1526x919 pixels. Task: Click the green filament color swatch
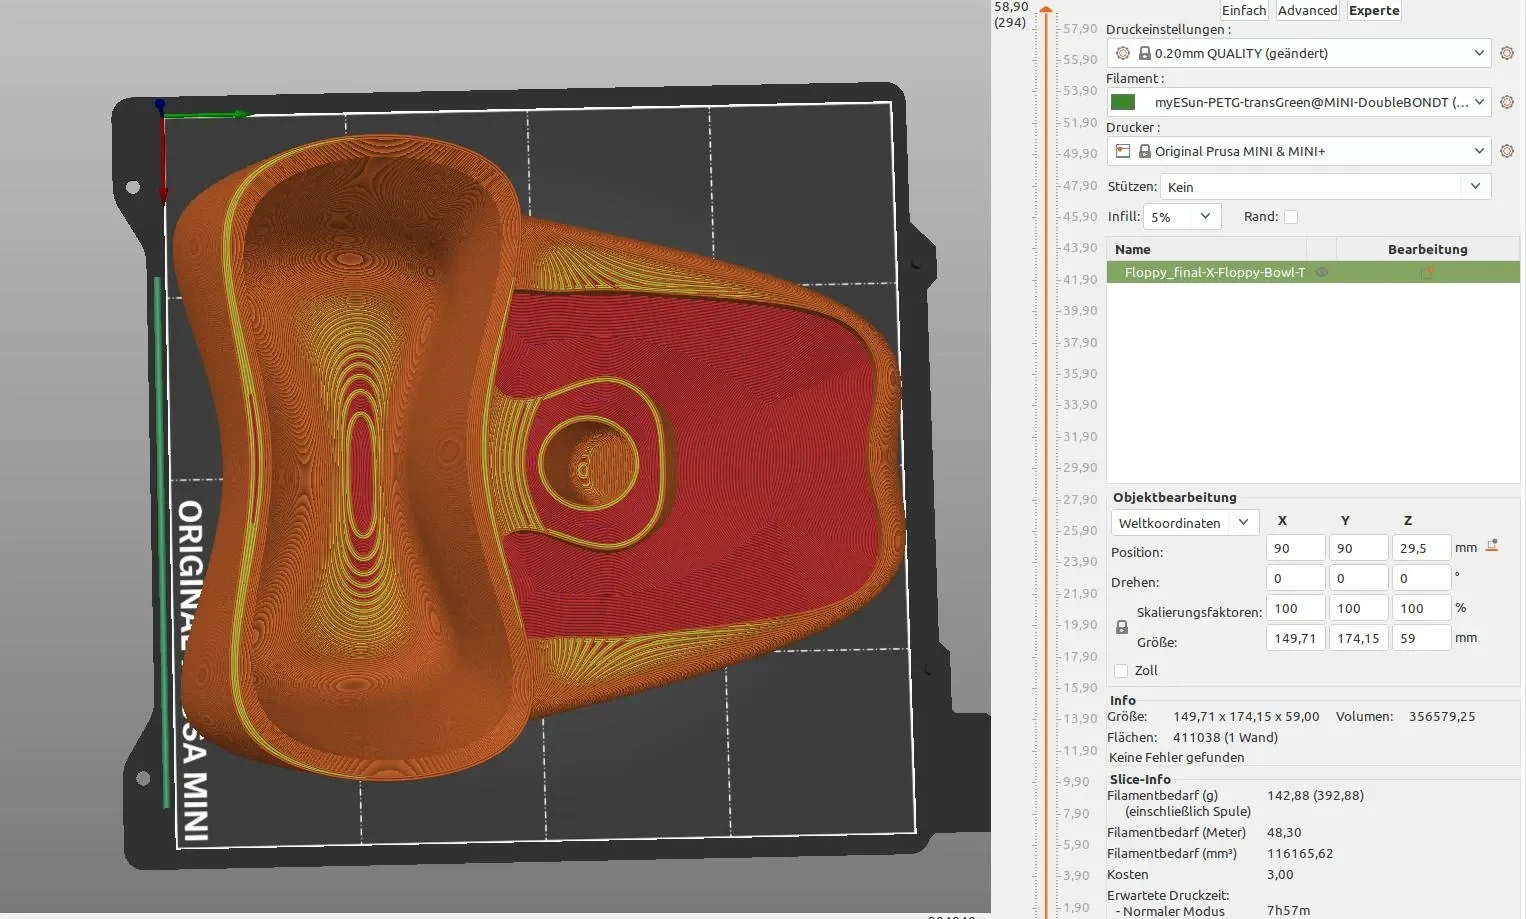coord(1123,102)
